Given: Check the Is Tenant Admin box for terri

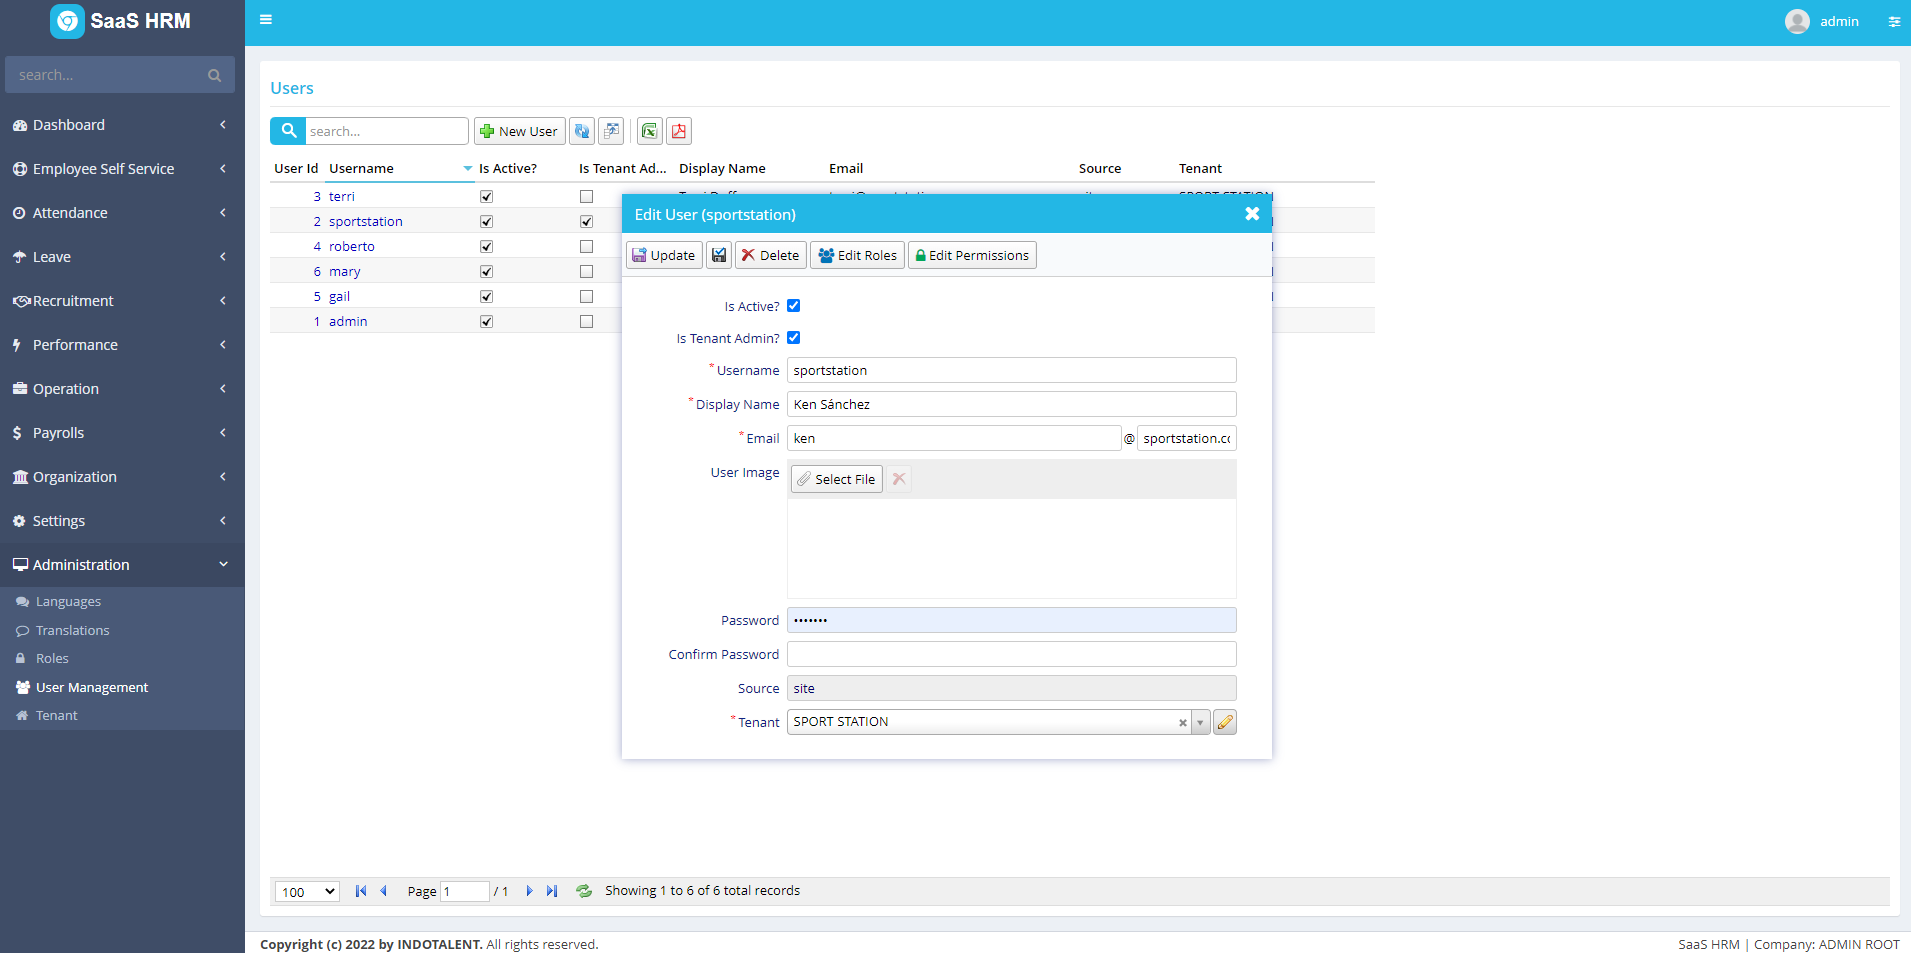Looking at the screenshot, I should tap(587, 196).
